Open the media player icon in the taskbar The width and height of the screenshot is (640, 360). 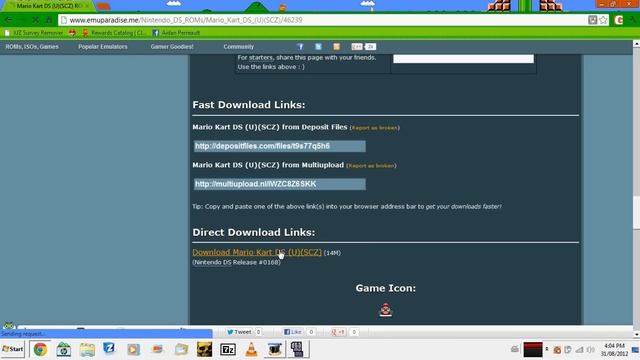point(133,349)
